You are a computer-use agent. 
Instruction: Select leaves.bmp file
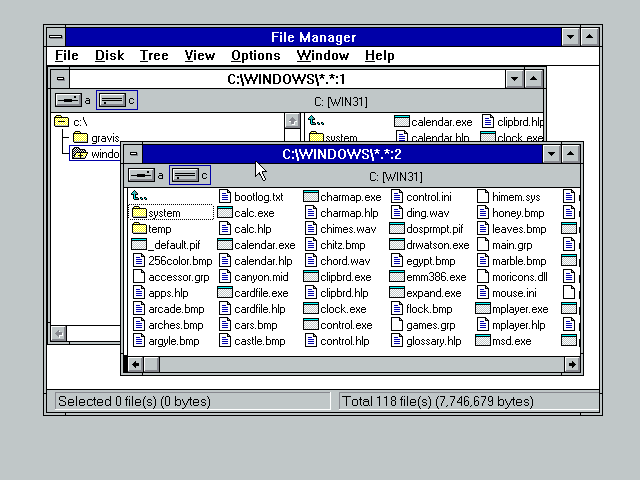click(x=512, y=229)
